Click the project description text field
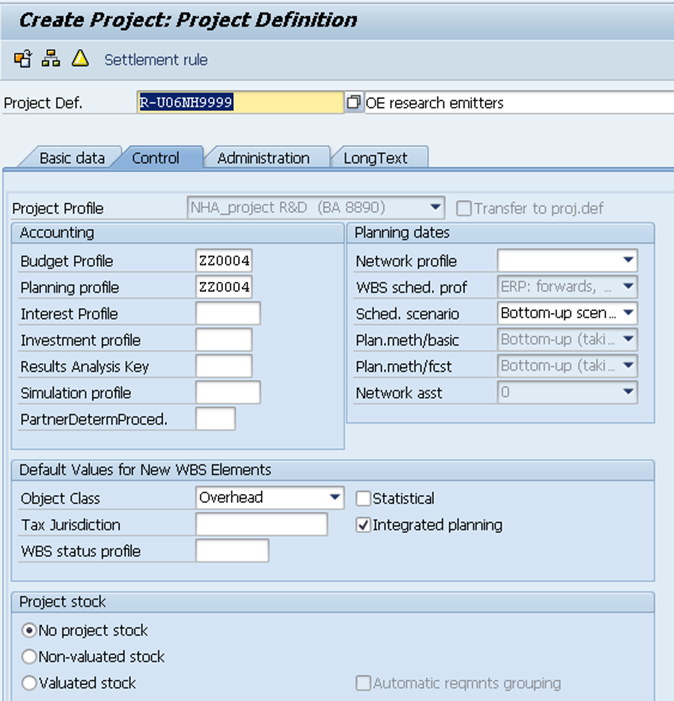Viewport: 674px width, 701px height. click(x=518, y=103)
